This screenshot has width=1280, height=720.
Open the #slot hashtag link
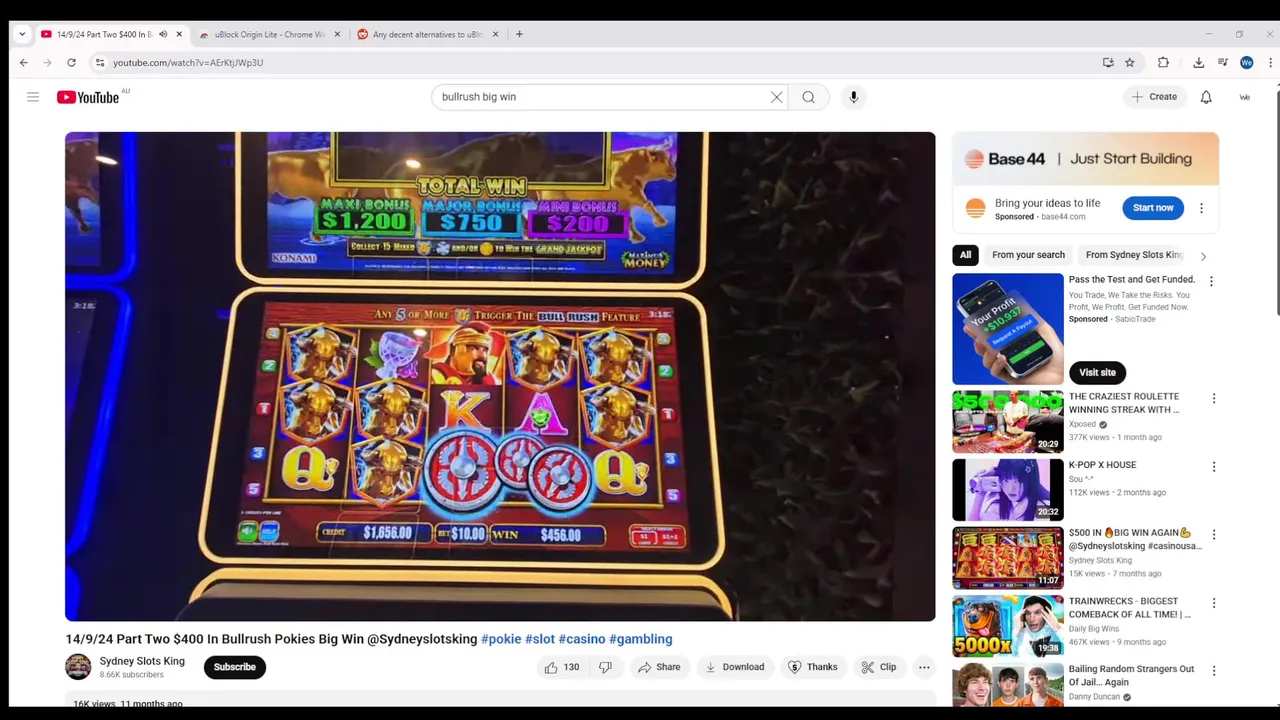click(x=540, y=639)
